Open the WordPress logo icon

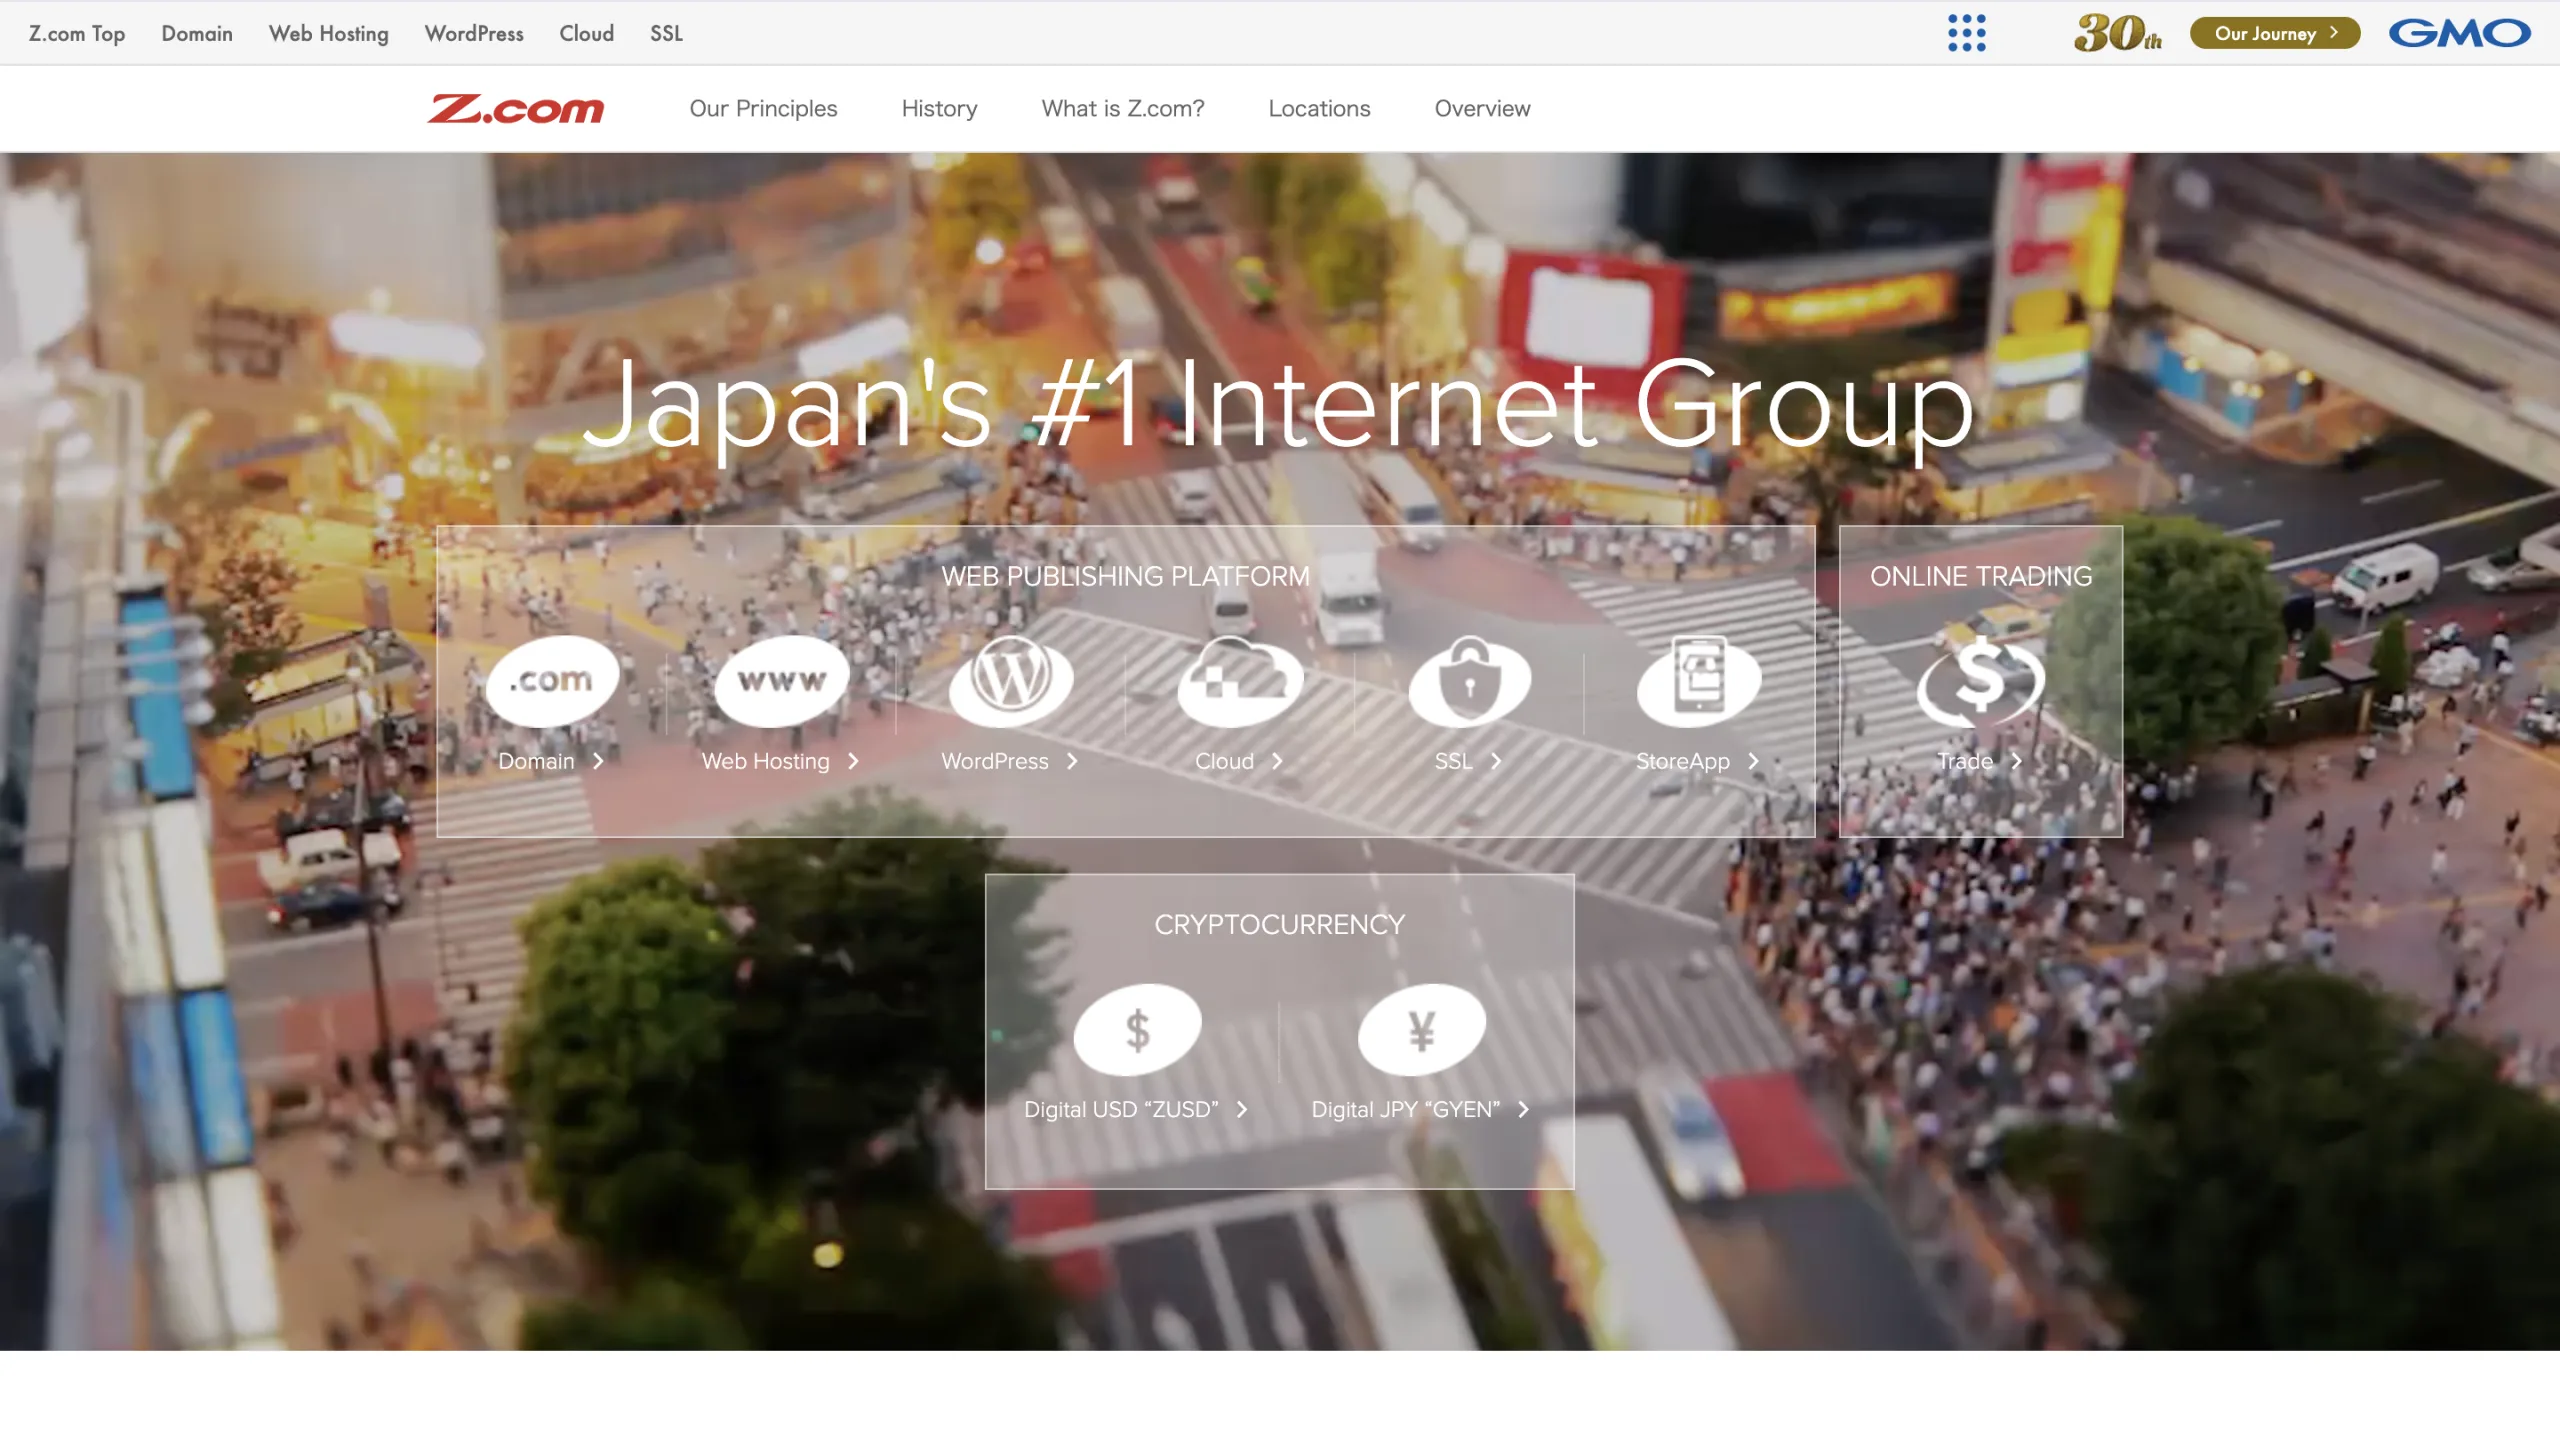click(1011, 681)
